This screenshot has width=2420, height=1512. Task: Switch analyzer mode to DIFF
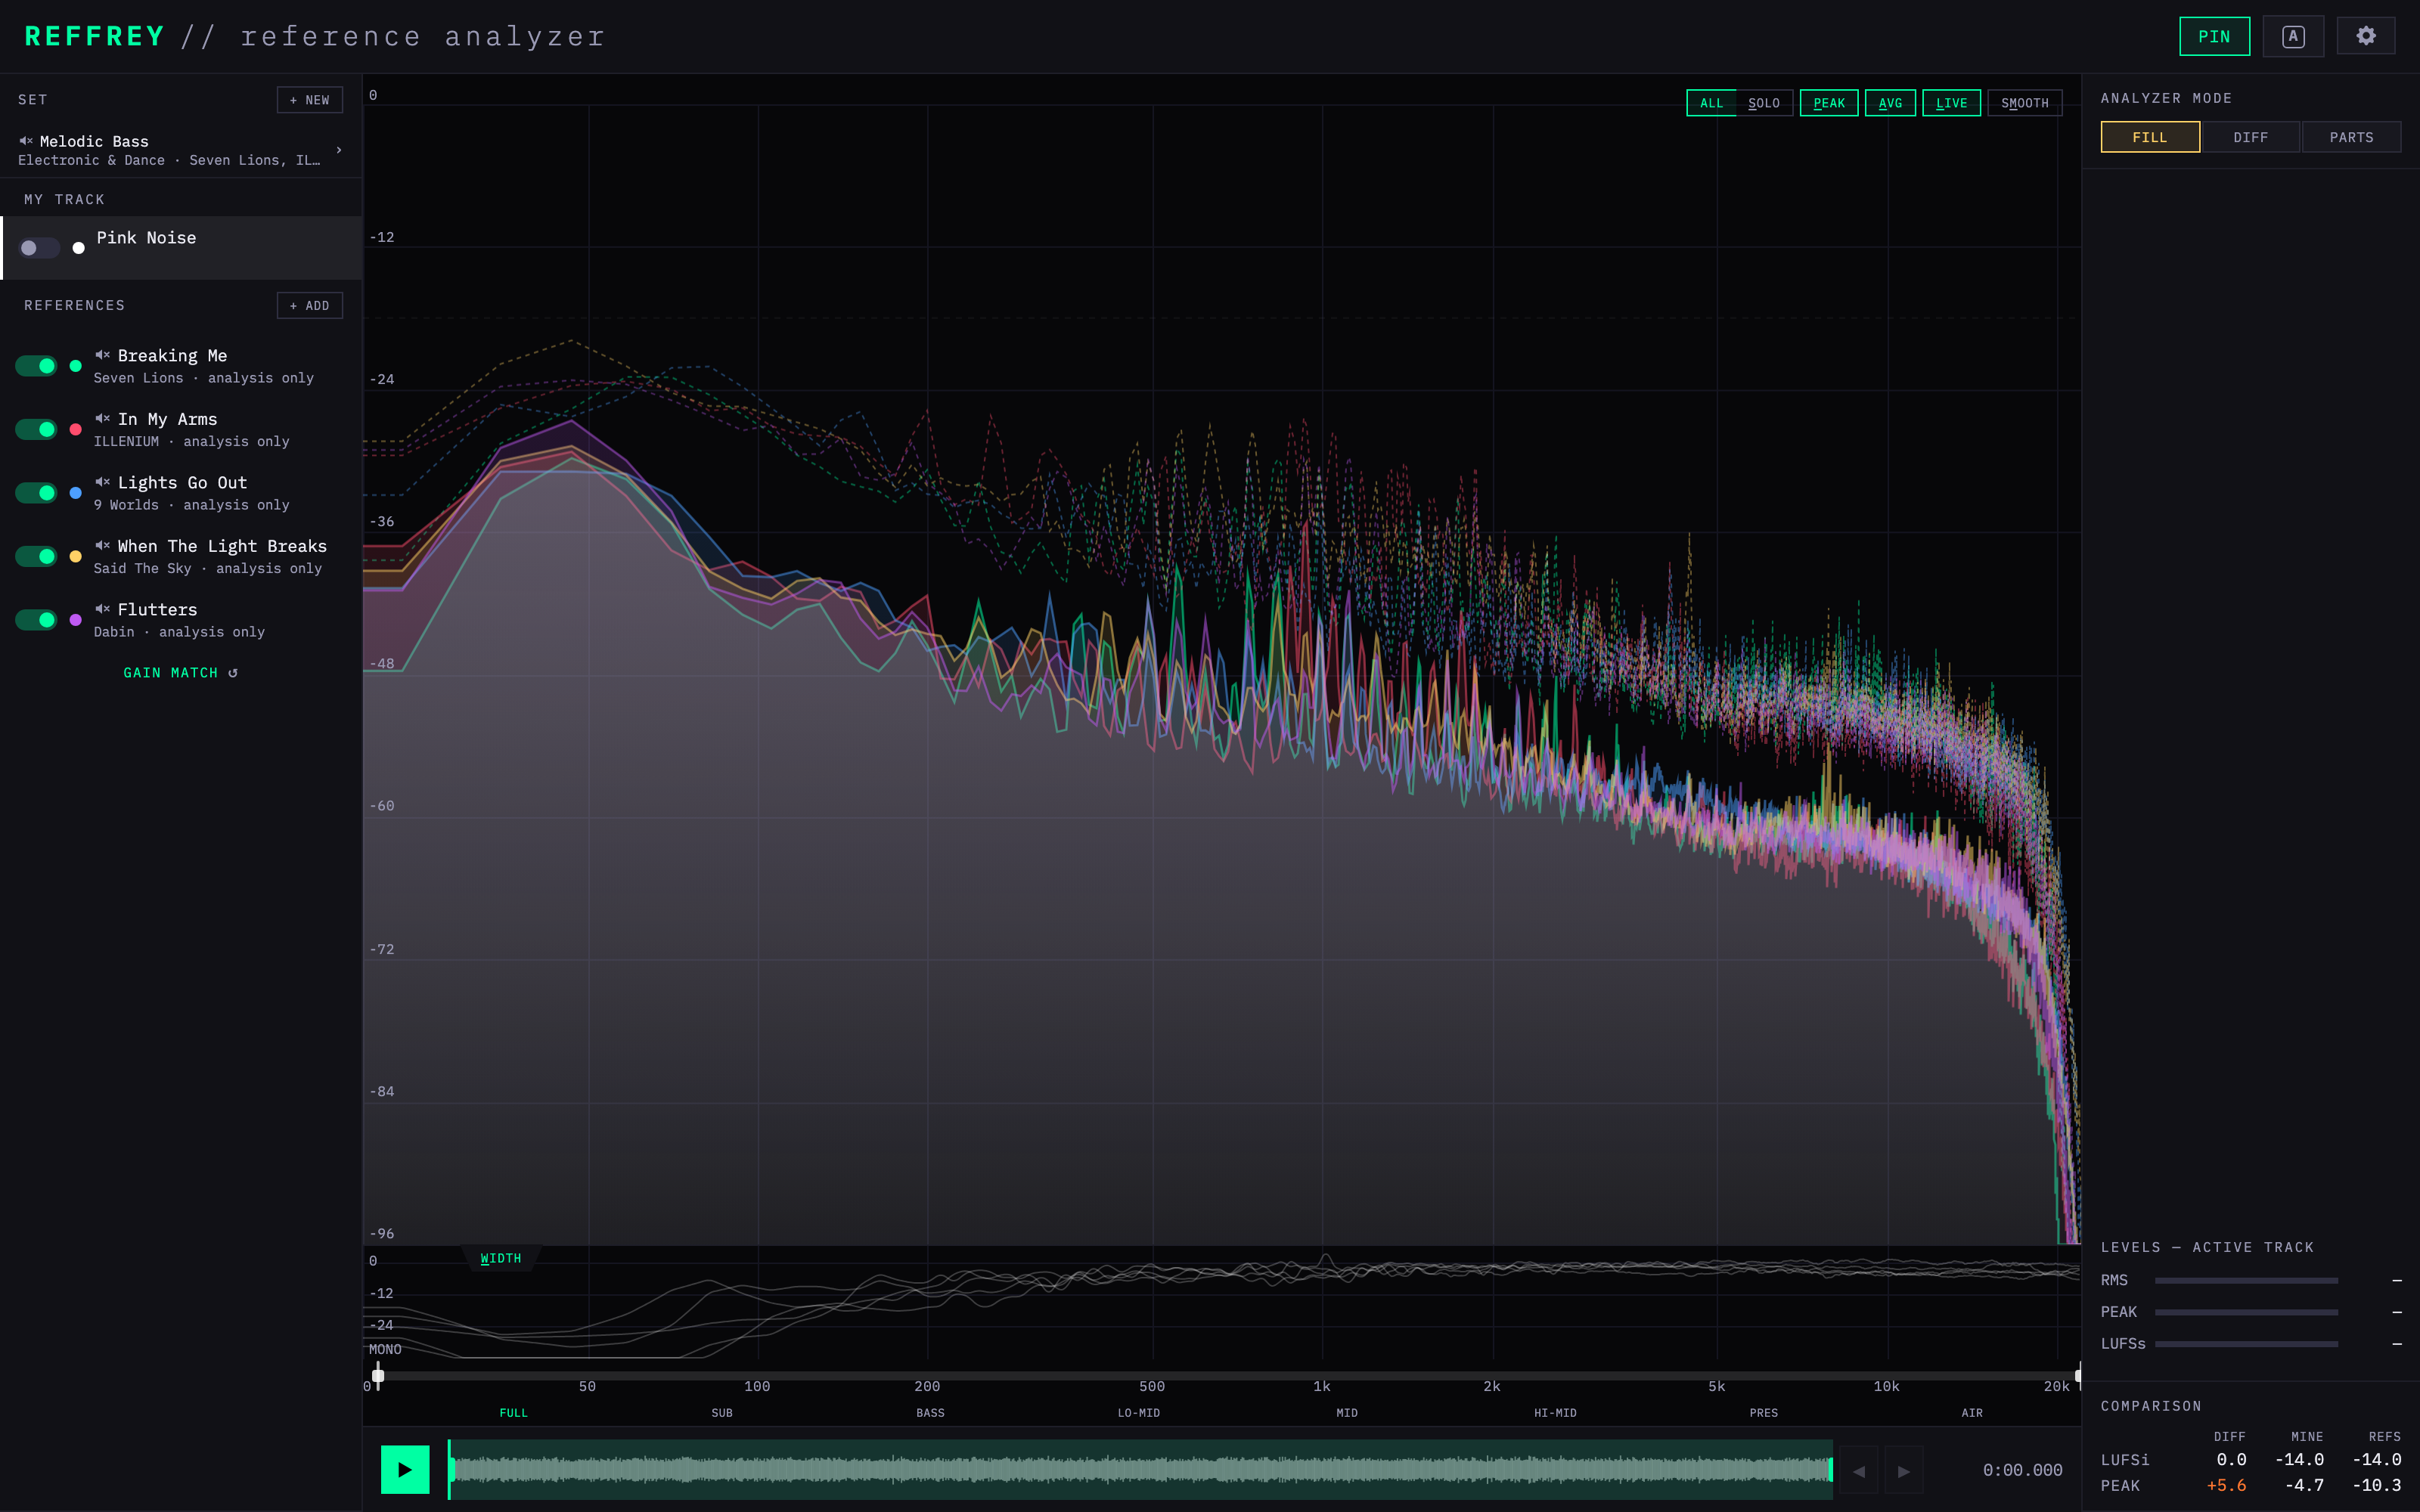click(x=2250, y=137)
